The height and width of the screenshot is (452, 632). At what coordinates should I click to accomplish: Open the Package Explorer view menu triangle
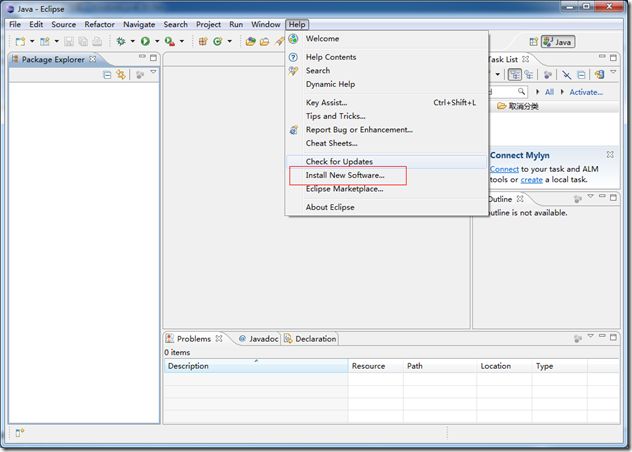click(153, 72)
